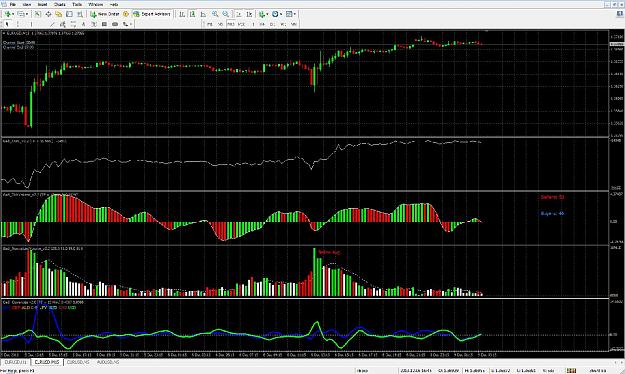Open a new chart window
Image resolution: width=625 pixels, height=374 pixels.
[x=8, y=14]
